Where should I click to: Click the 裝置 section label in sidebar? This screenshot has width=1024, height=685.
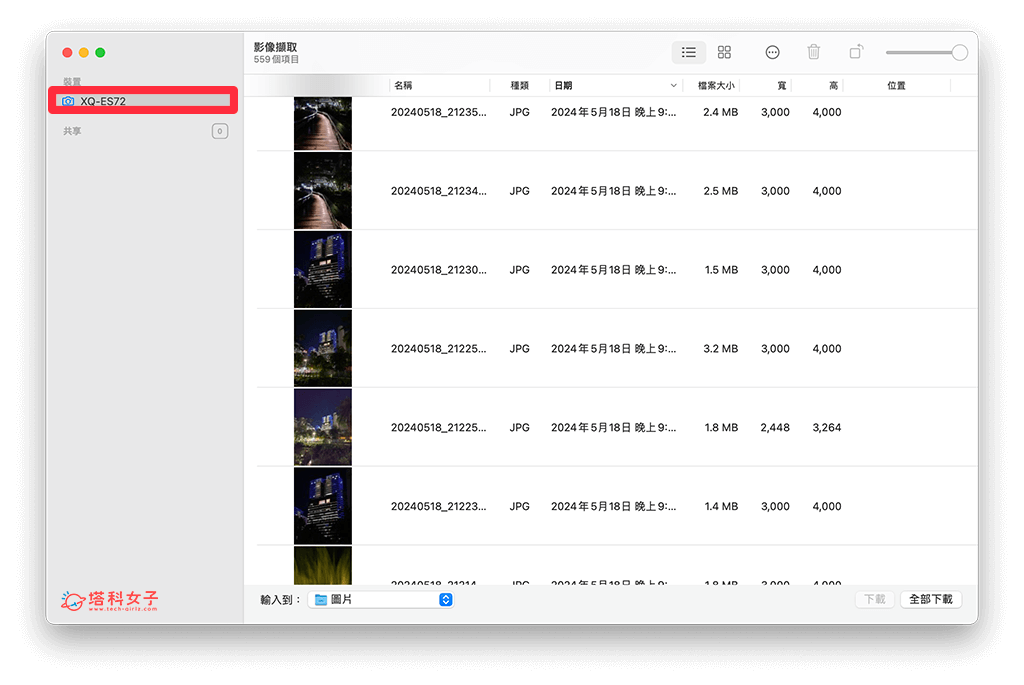[72, 82]
